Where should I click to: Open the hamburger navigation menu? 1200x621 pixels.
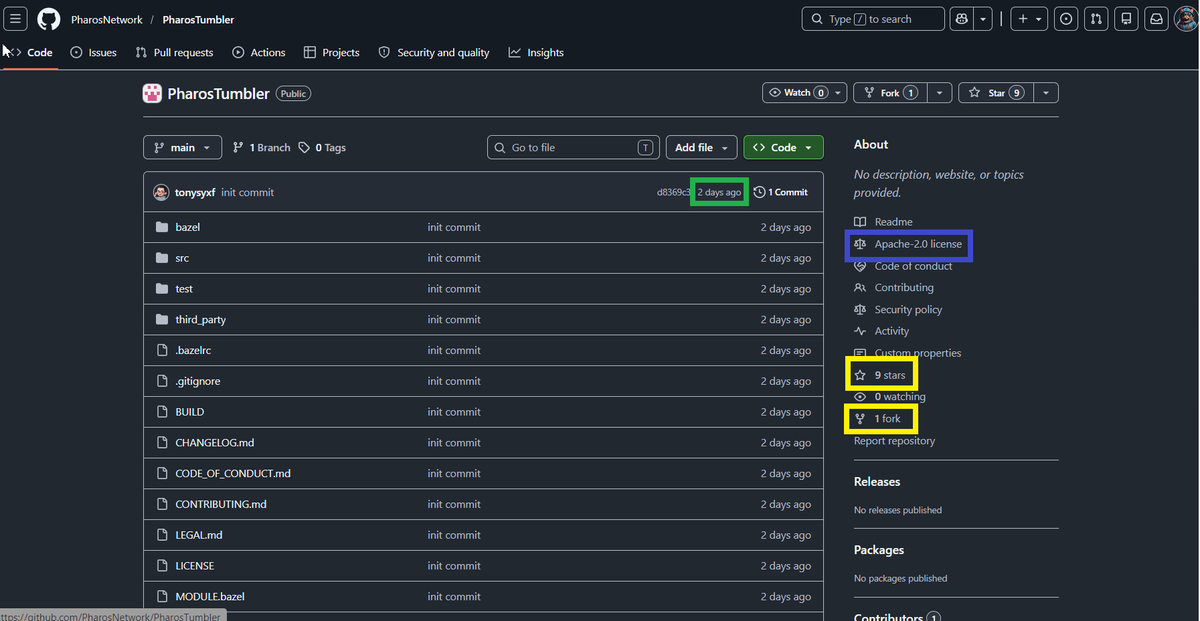click(x=17, y=19)
